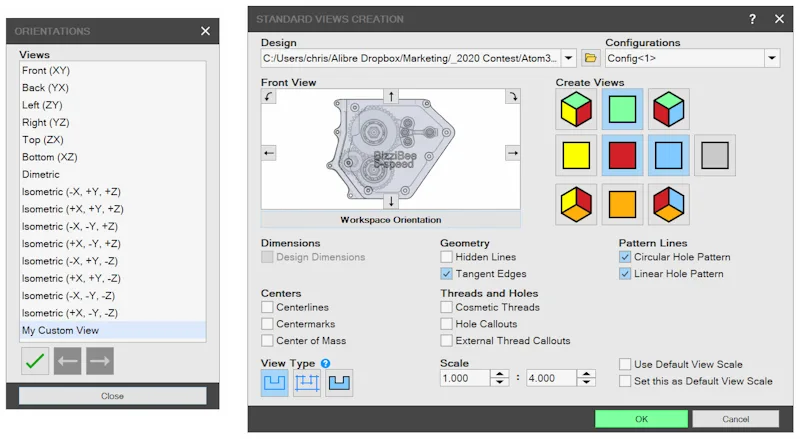Click the right arrow in Orientations panel
The width and height of the screenshot is (800, 439).
[99, 361]
